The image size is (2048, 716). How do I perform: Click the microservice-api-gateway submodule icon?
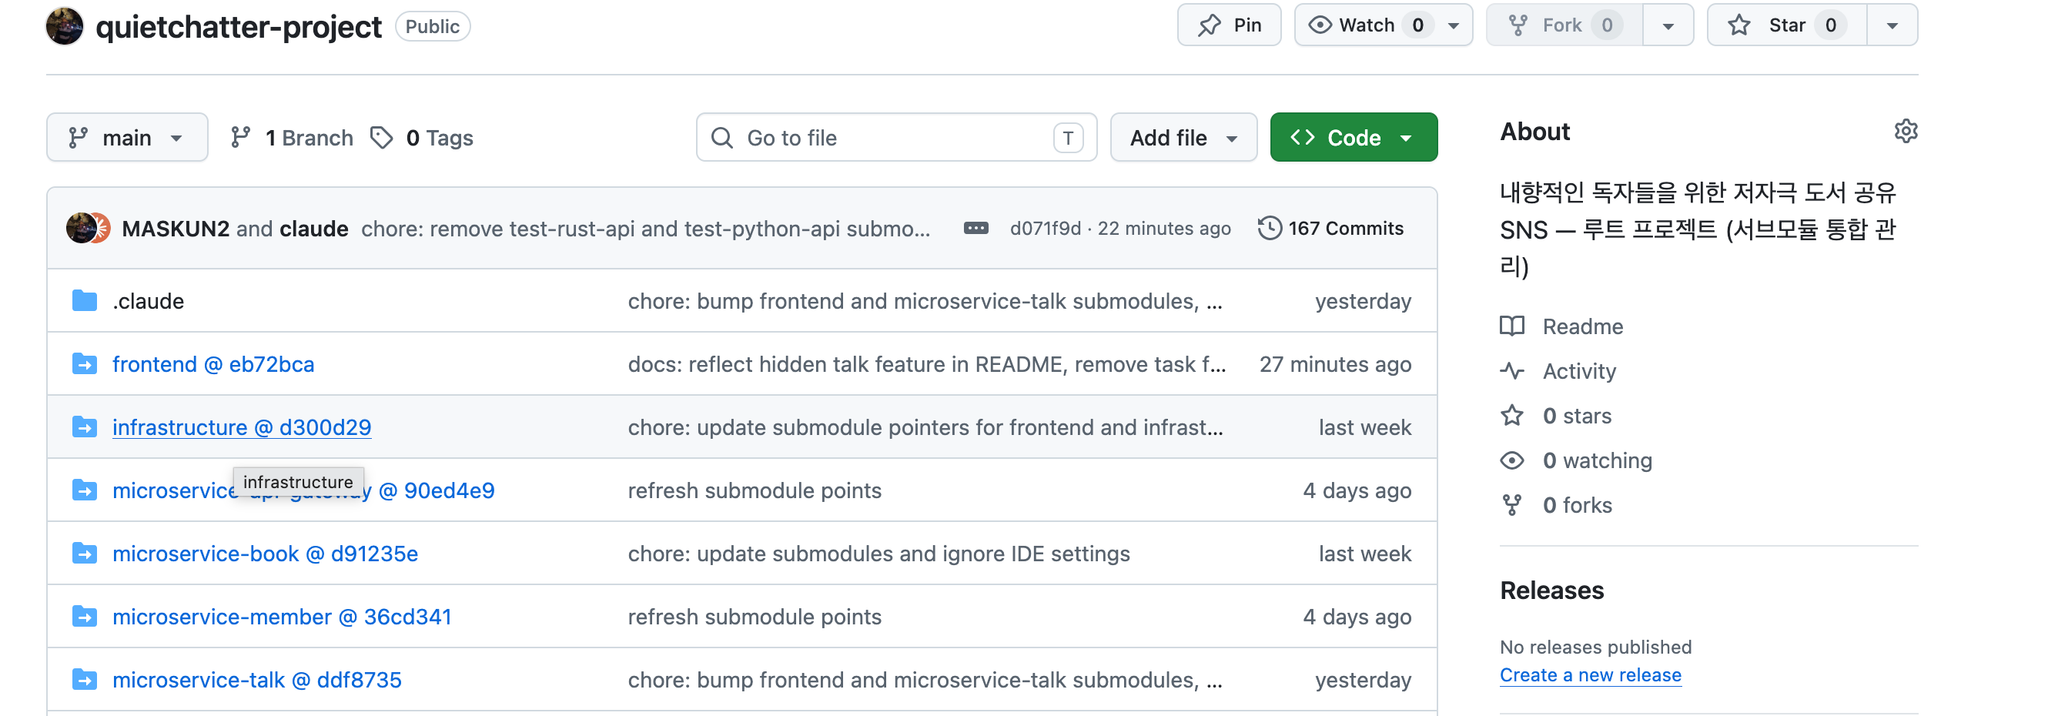pyautogui.click(x=85, y=489)
